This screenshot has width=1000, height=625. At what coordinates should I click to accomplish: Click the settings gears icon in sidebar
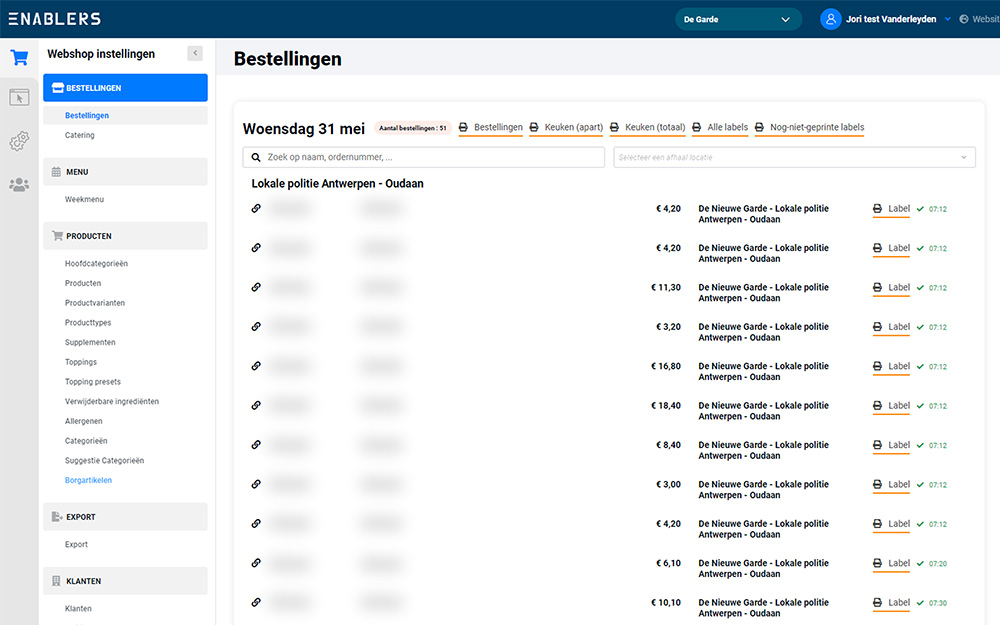tap(19, 142)
